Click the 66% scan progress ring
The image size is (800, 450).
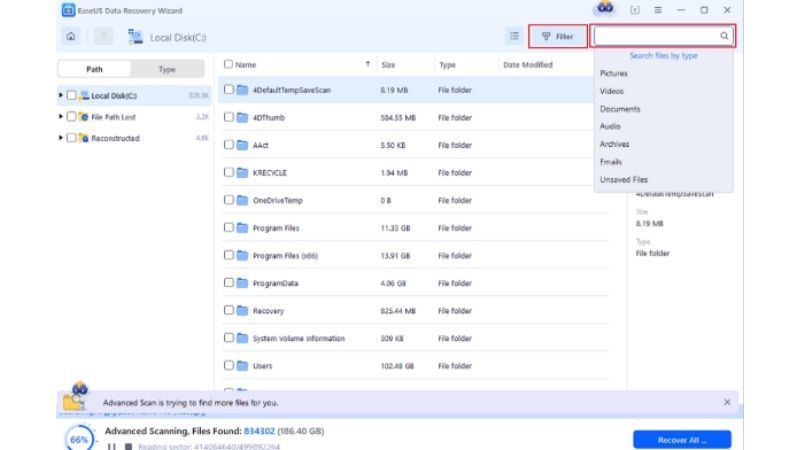(x=80, y=439)
